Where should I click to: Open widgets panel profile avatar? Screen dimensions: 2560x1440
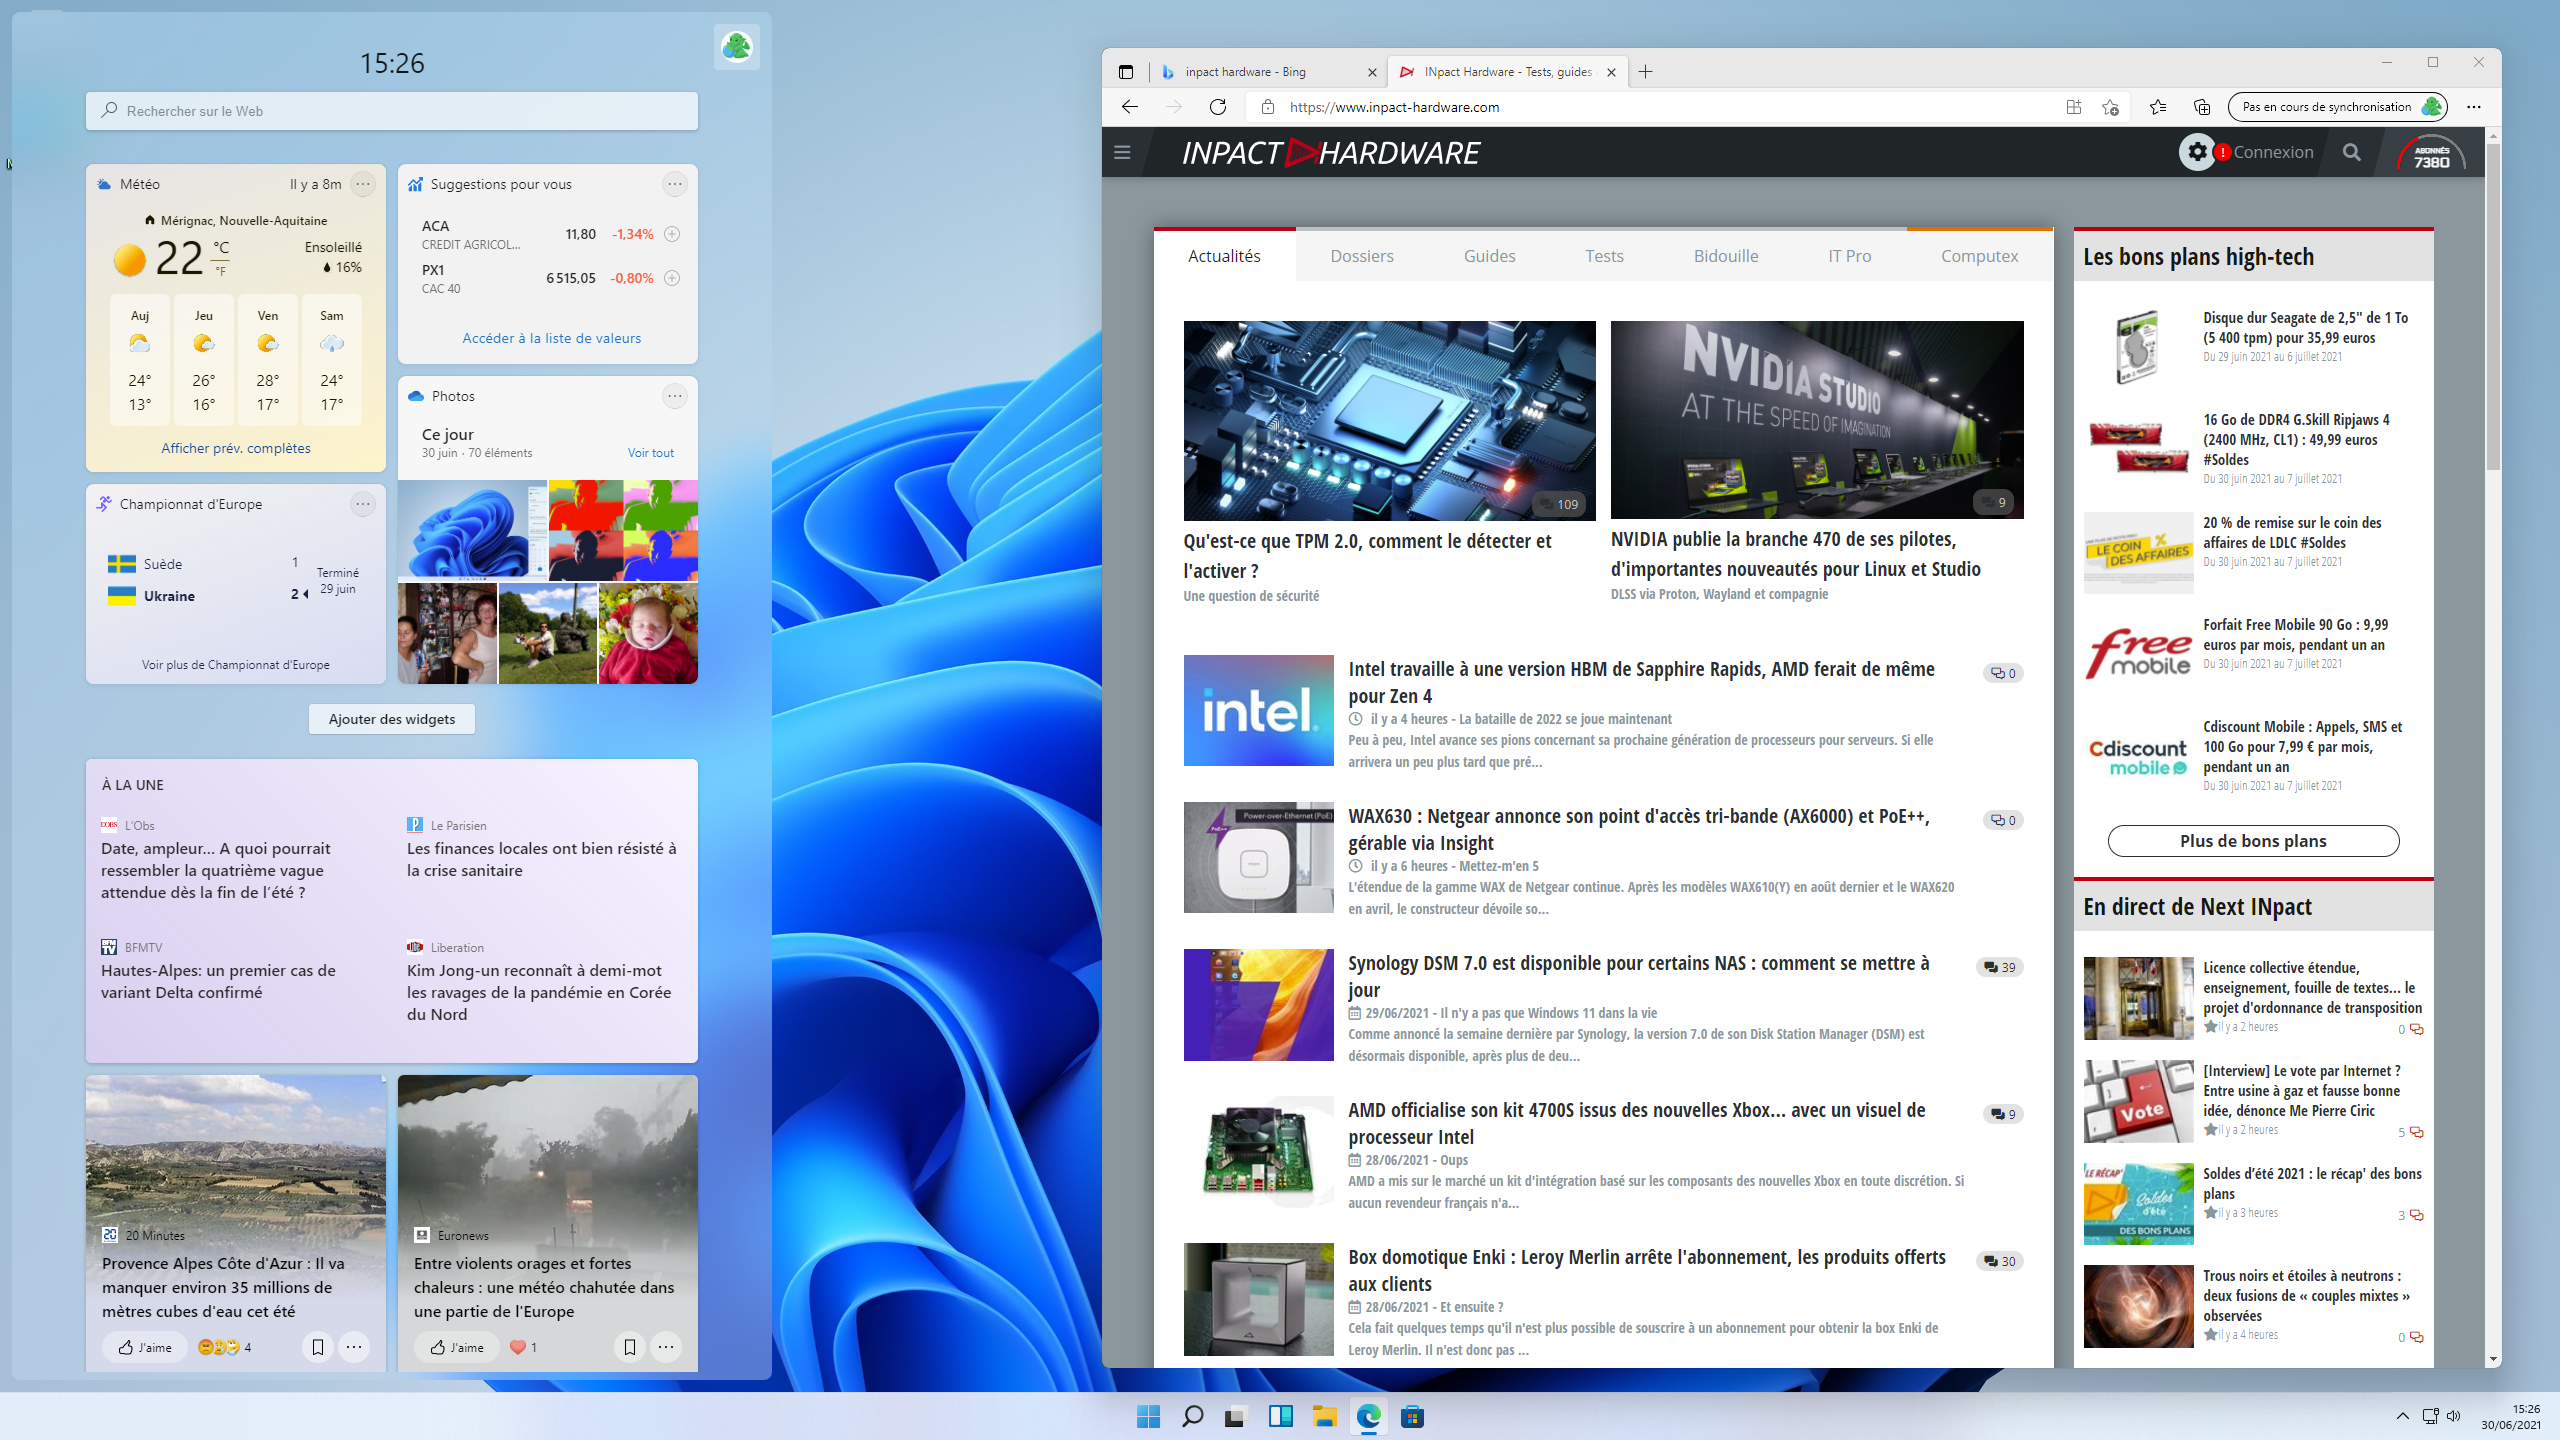tap(737, 46)
